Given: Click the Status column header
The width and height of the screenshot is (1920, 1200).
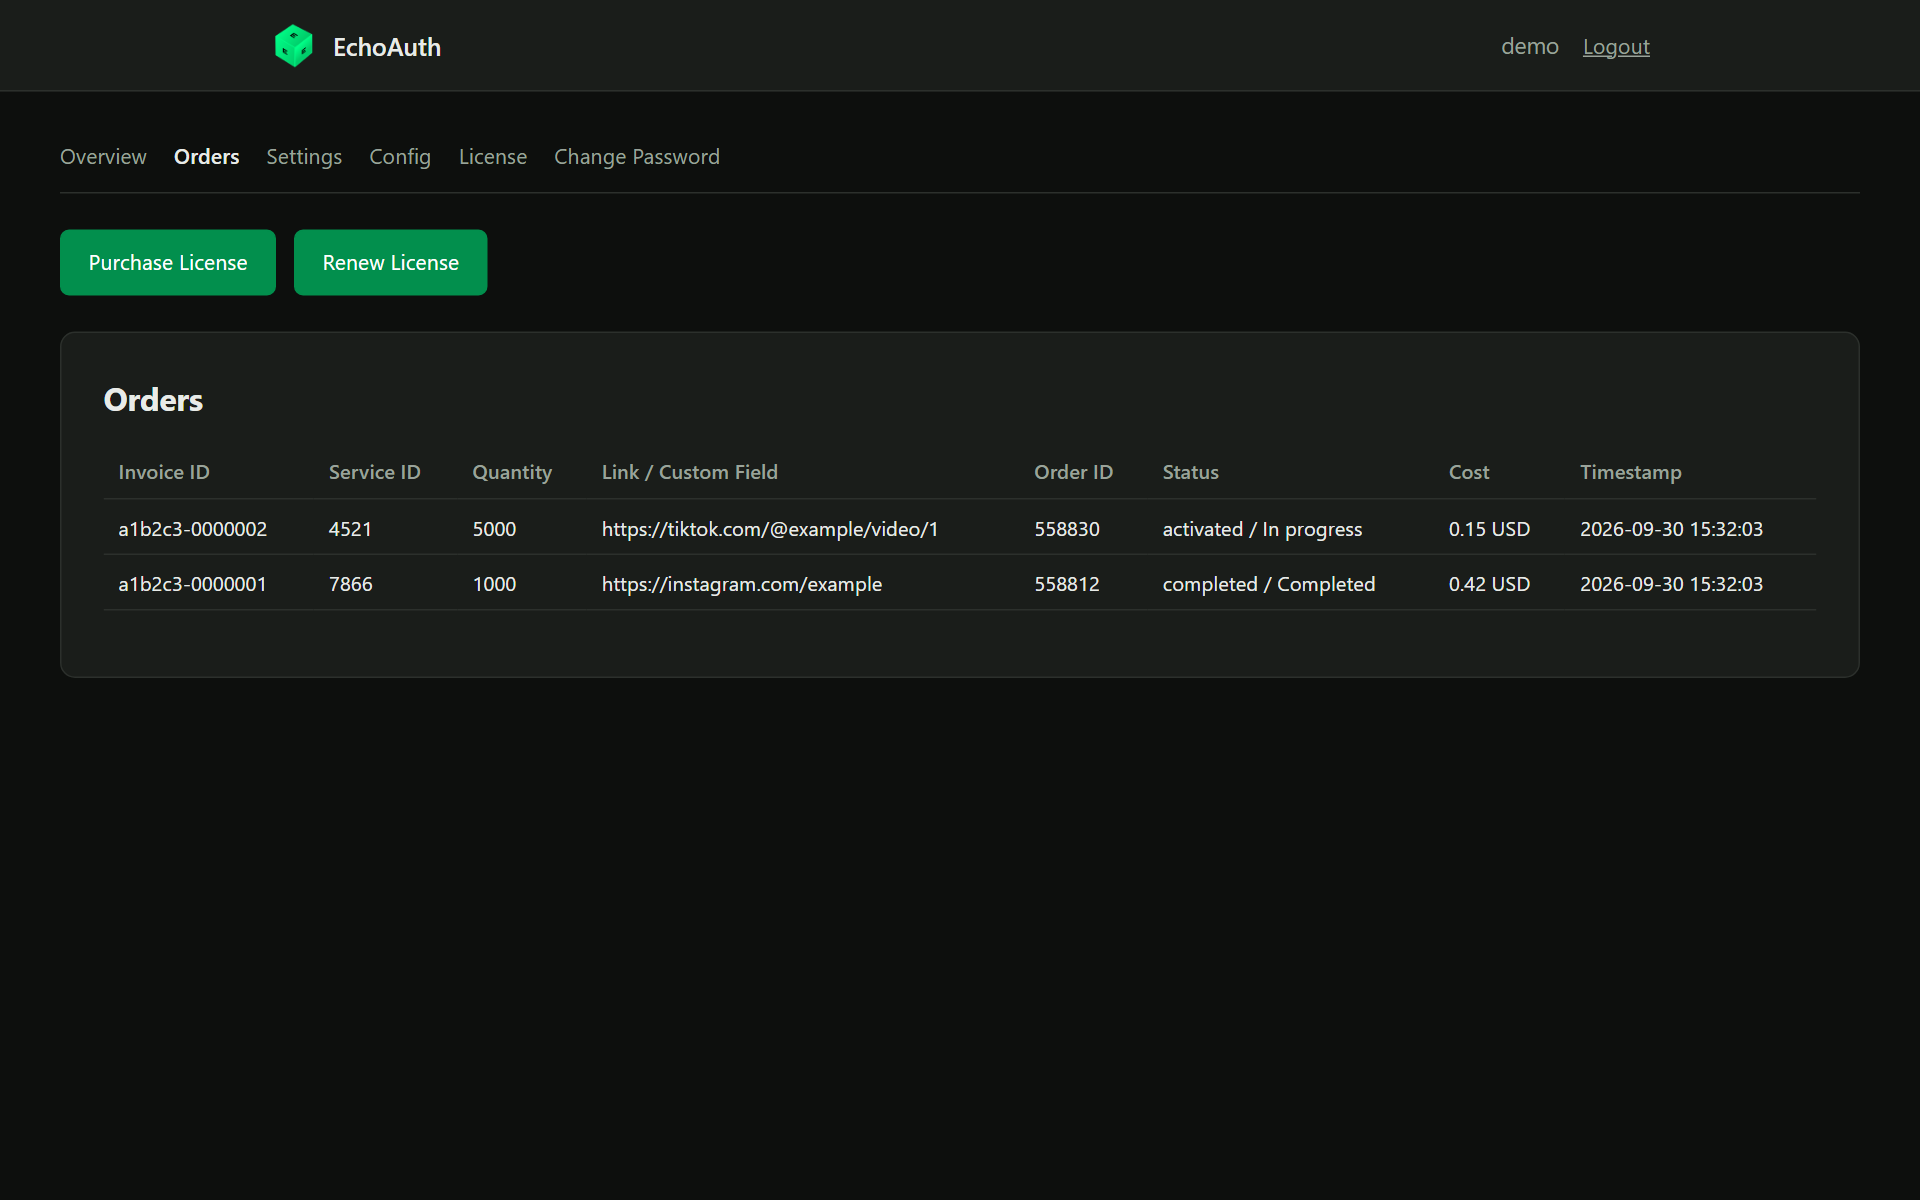Looking at the screenshot, I should coord(1191,472).
